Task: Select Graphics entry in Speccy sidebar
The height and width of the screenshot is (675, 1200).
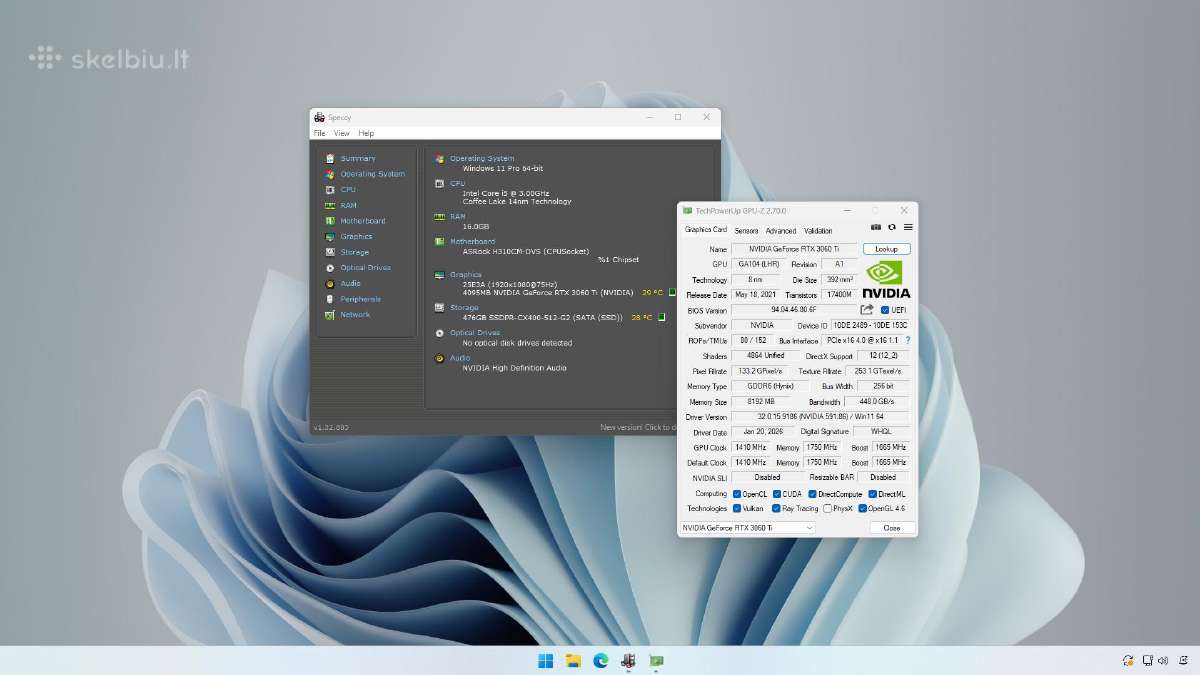Action: pyautogui.click(x=356, y=236)
